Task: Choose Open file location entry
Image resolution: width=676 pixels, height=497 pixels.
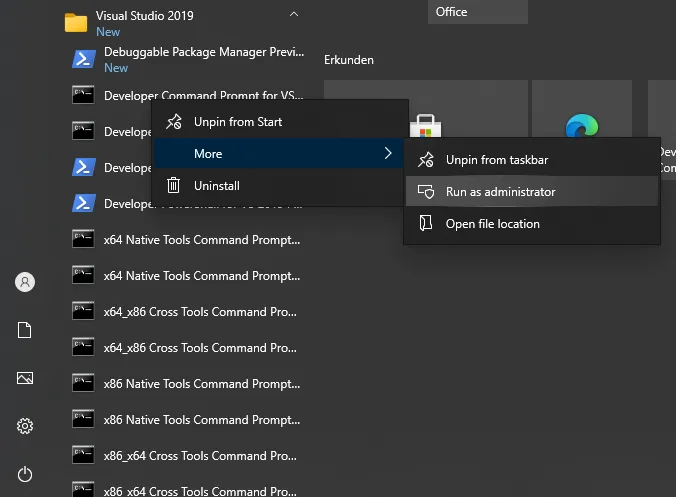Action: (492, 224)
